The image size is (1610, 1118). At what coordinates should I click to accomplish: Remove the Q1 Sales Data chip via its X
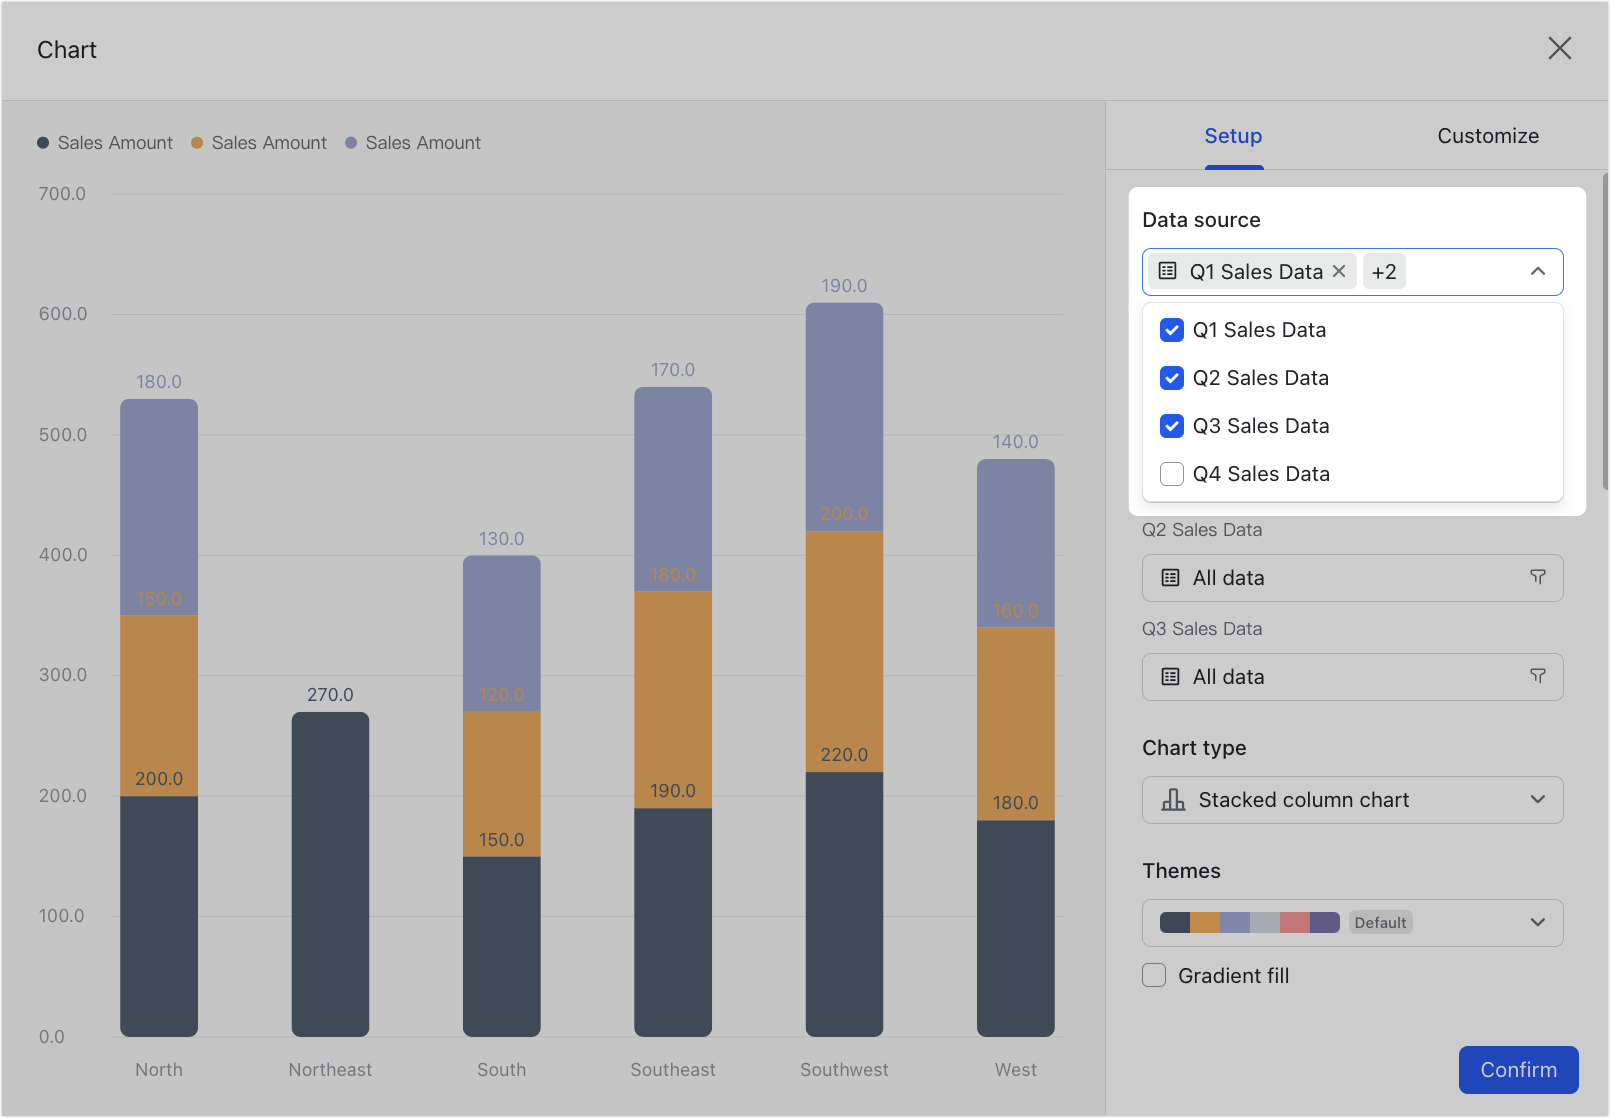point(1339,271)
